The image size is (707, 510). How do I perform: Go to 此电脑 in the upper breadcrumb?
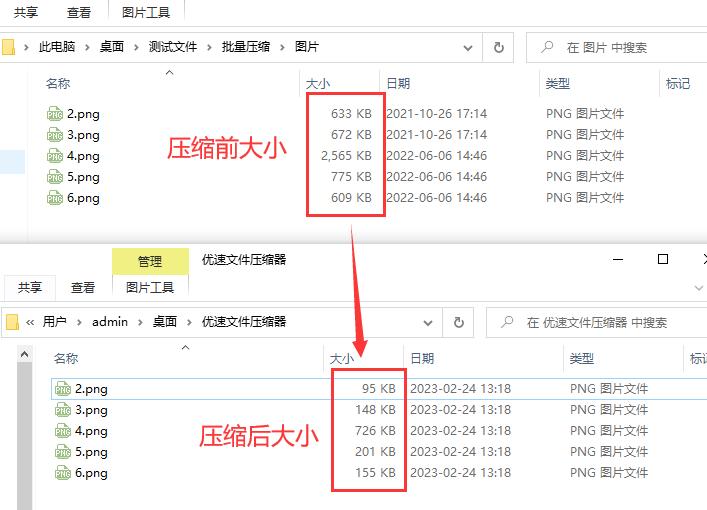[x=57, y=47]
